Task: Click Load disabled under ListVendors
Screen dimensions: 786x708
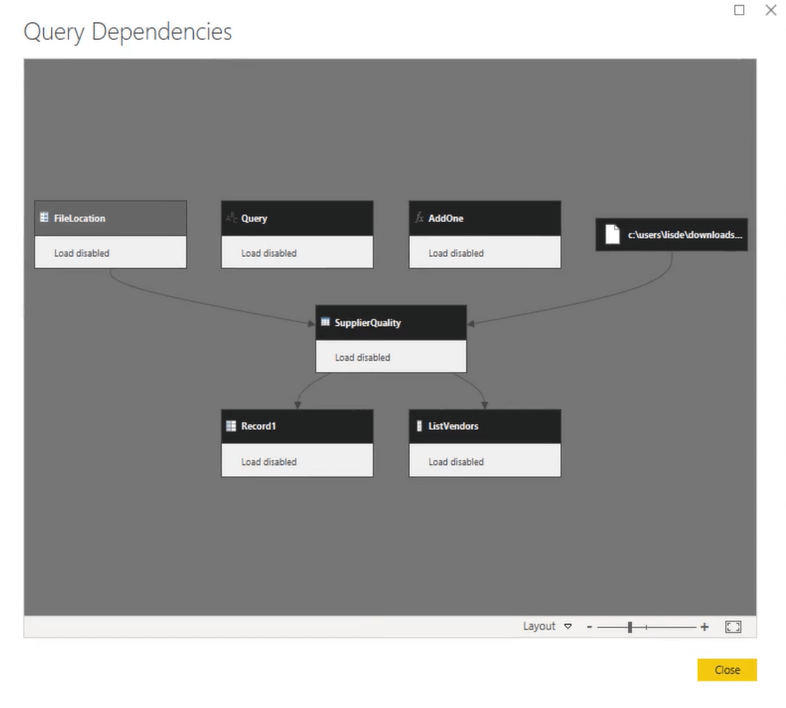Action: pos(456,462)
